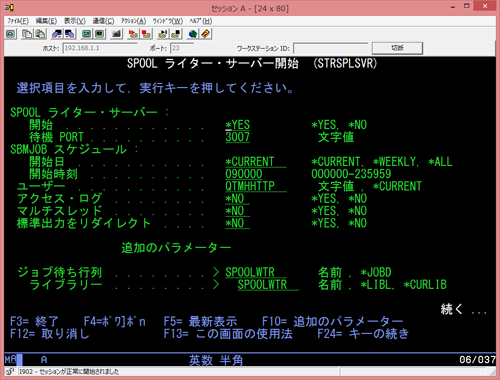
Task: Click the 開始時刻 field showing 090000
Action: 244,174
